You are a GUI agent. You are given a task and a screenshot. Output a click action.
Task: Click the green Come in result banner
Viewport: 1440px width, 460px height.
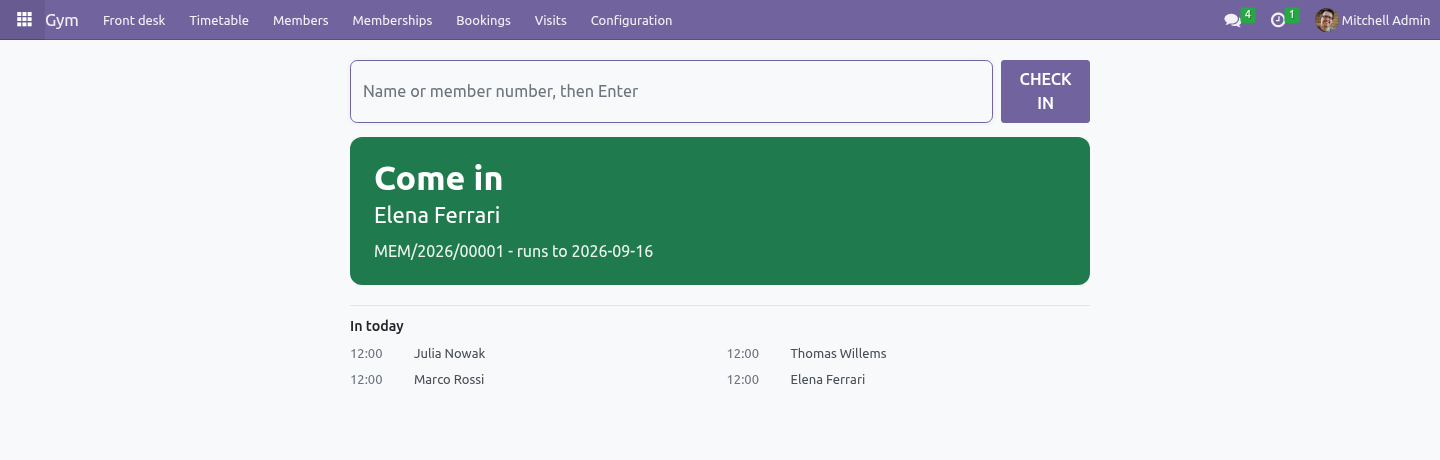(720, 211)
